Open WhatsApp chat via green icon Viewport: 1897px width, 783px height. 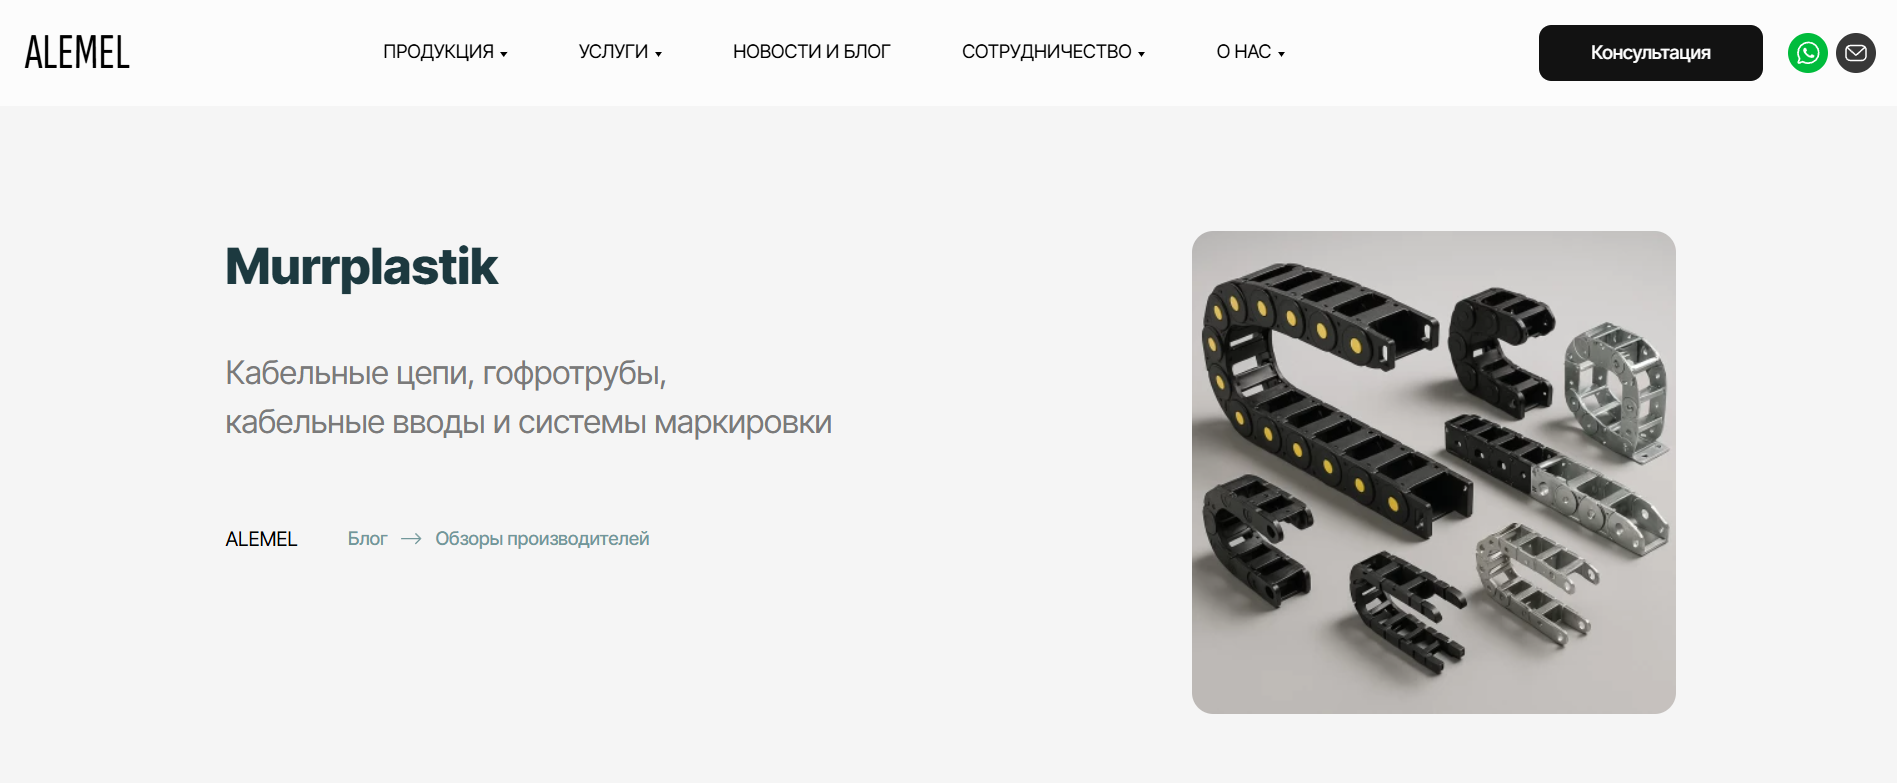coord(1807,53)
